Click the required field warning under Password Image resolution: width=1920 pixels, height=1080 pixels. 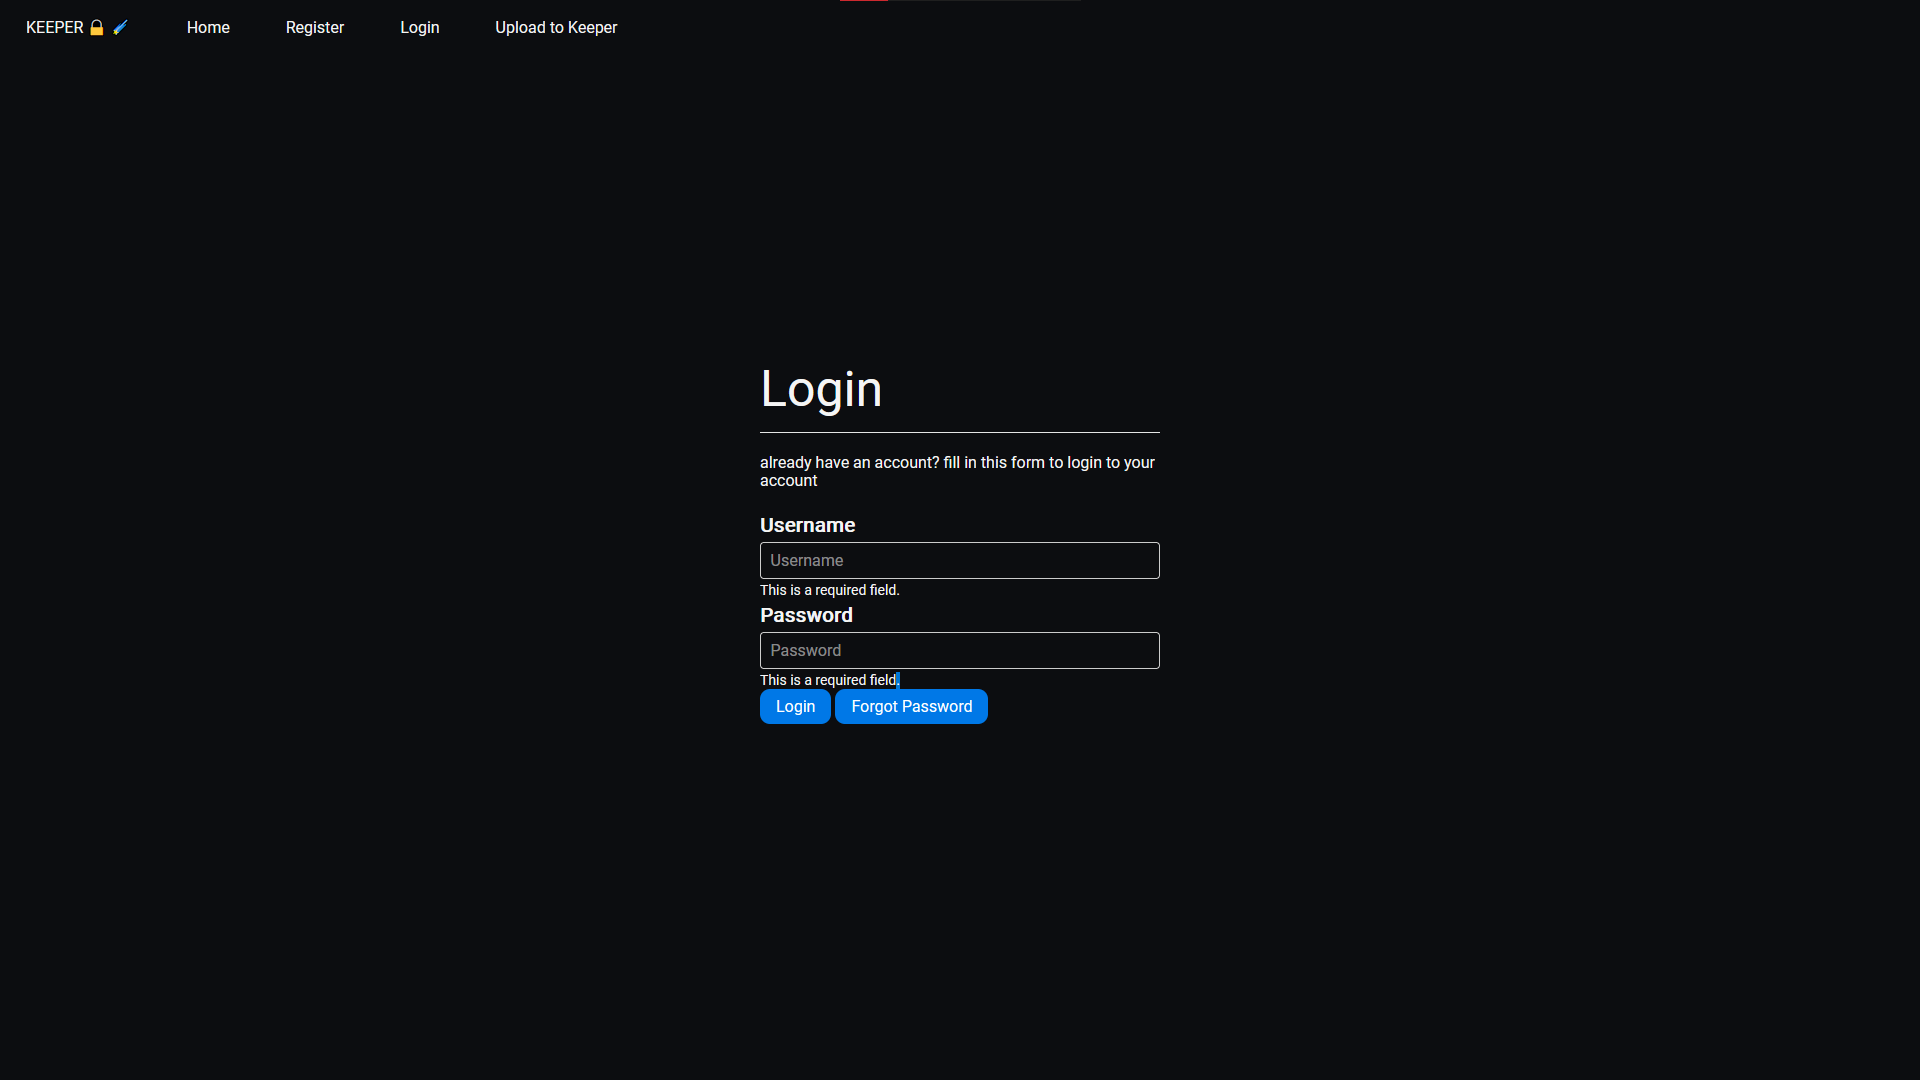pos(829,680)
